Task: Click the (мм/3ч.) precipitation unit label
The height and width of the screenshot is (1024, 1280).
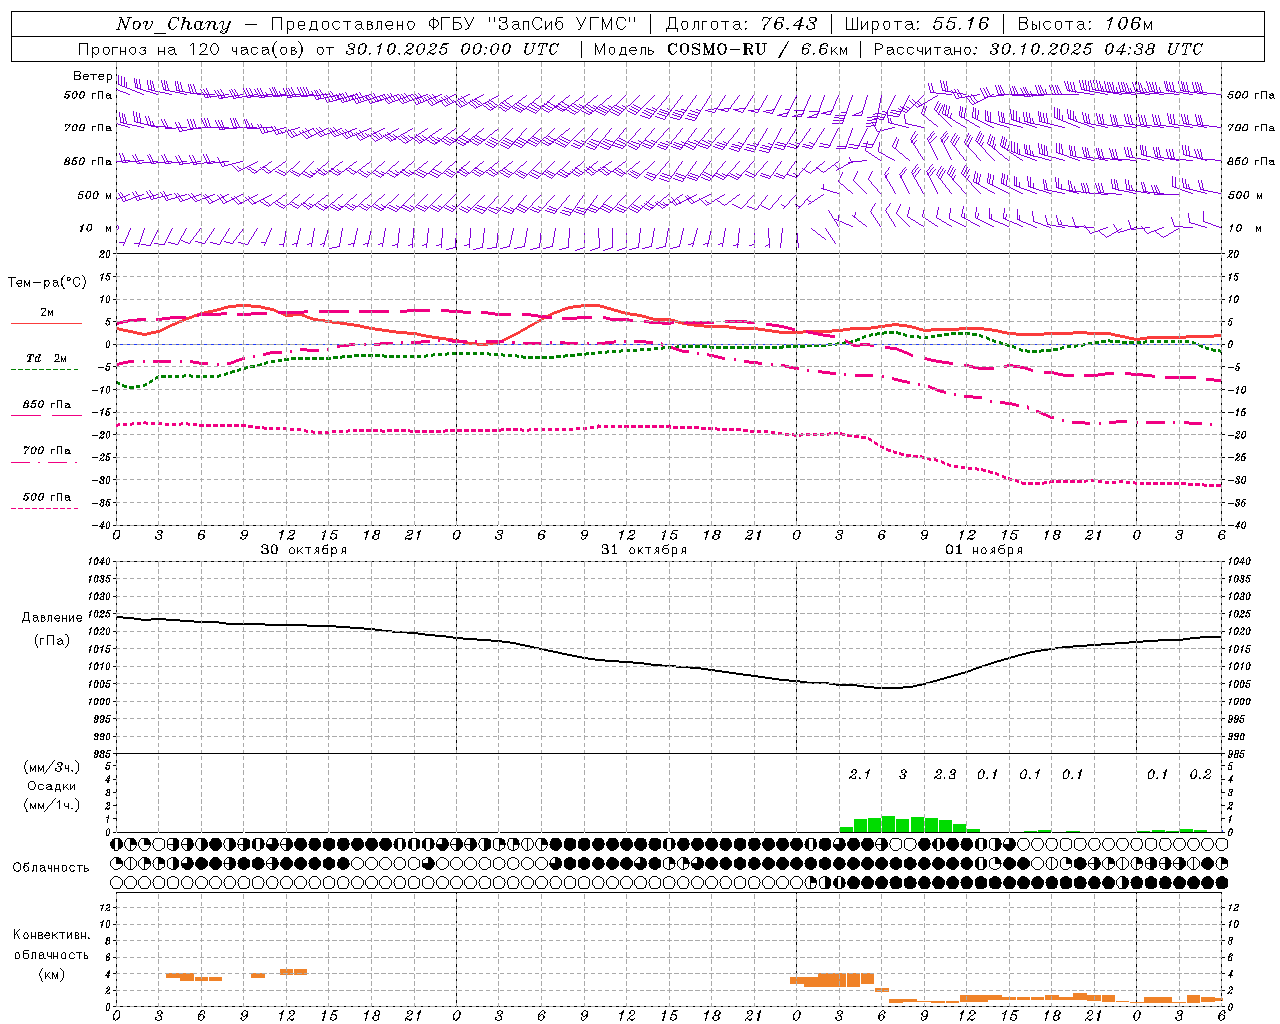Action: [x=52, y=767]
